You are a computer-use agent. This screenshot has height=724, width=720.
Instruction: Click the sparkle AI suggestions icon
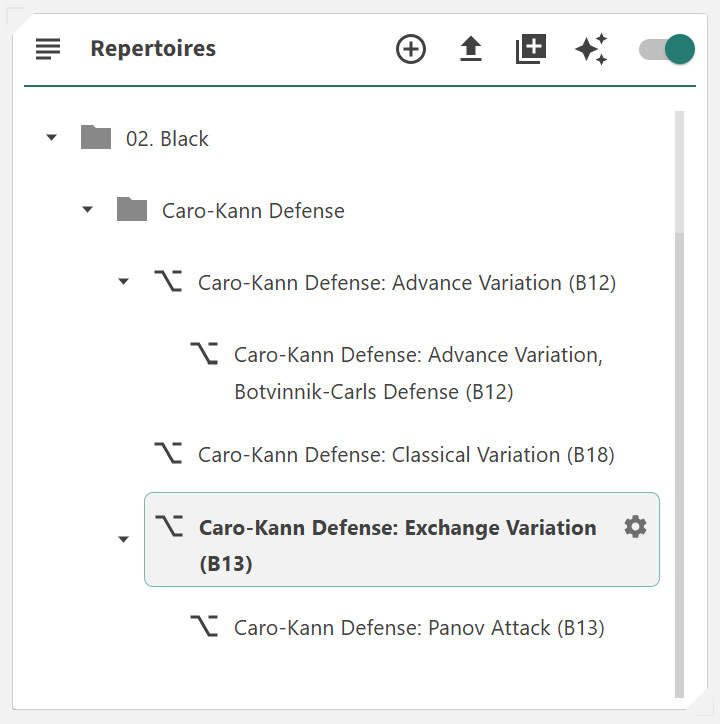click(591, 49)
